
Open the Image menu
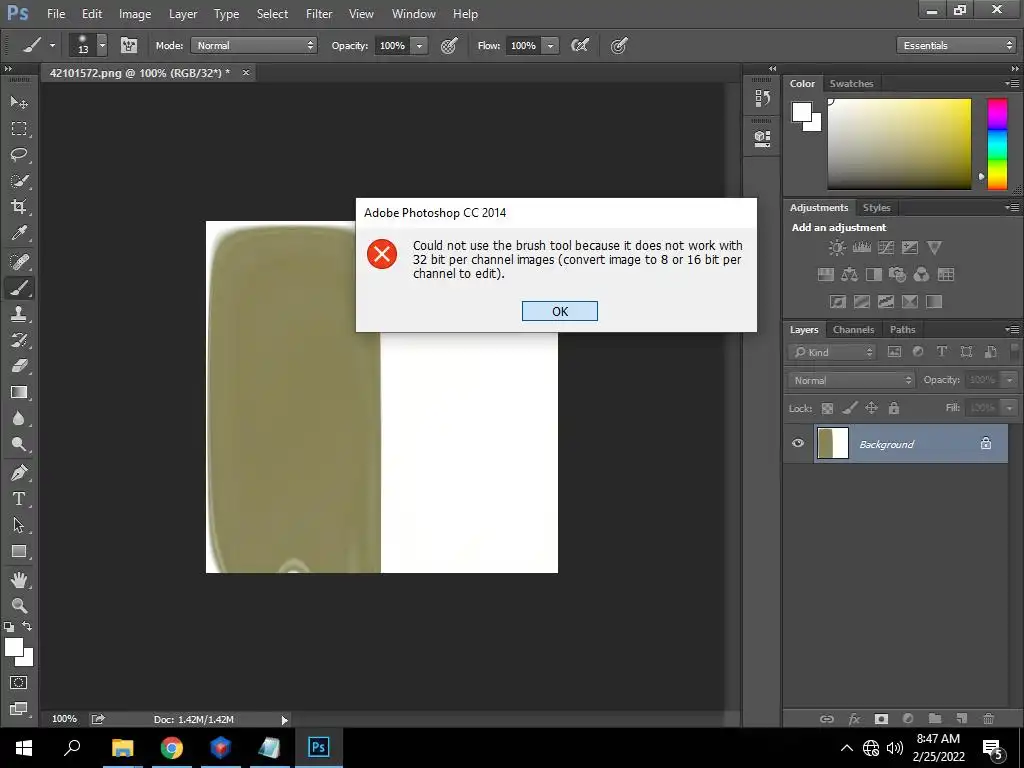[x=135, y=14]
